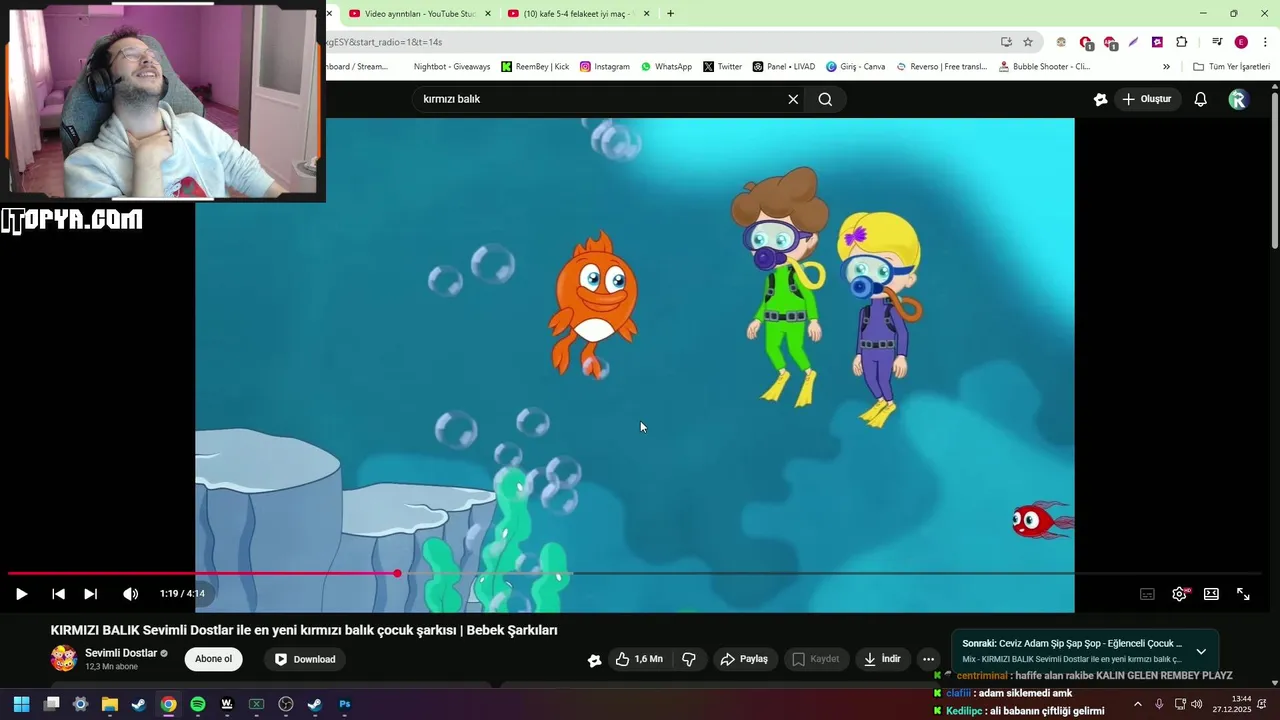Click the page vertical scrollbar
This screenshot has width=1280, height=720.
[x=1275, y=170]
